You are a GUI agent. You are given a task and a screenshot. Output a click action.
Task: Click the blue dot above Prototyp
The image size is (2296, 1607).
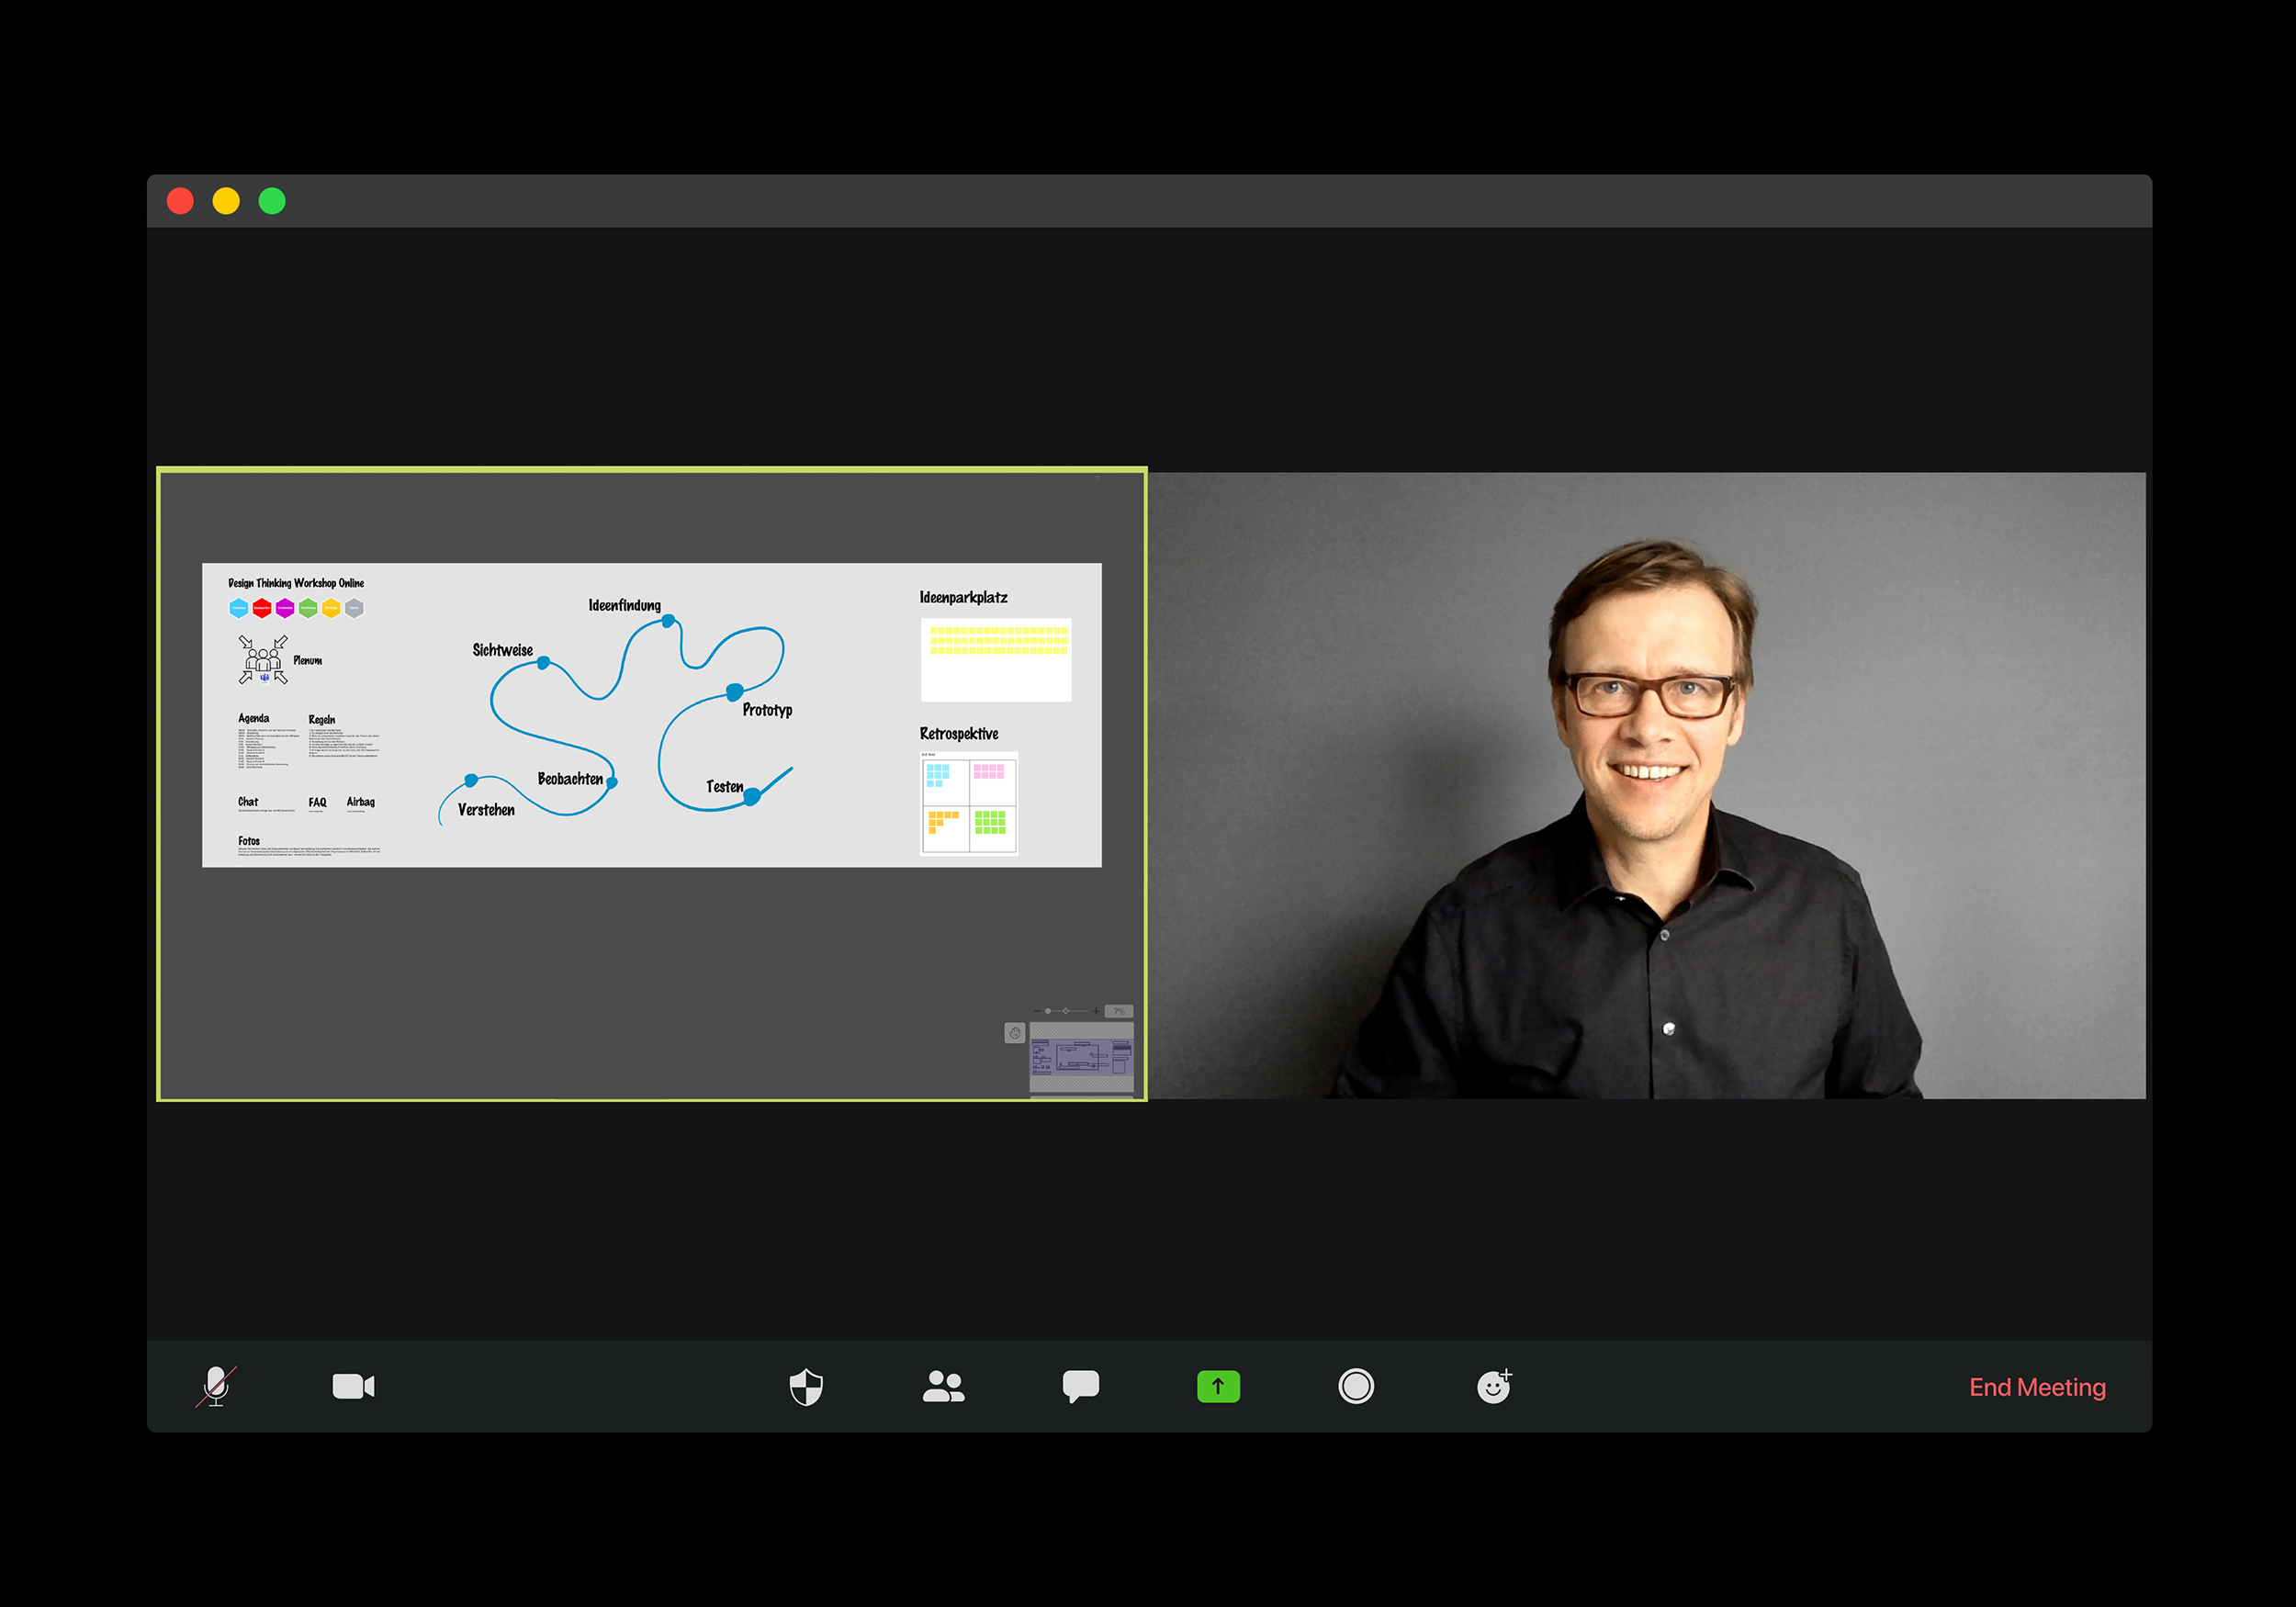tap(734, 692)
